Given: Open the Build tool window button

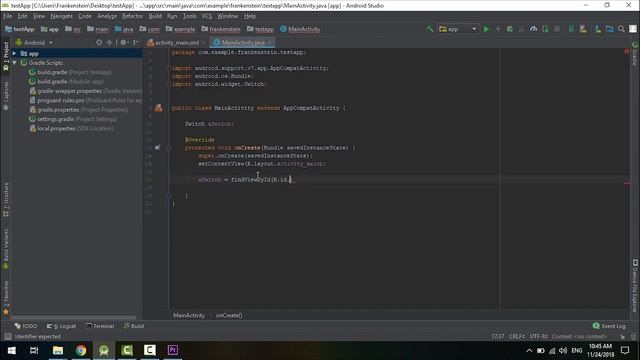Looking at the screenshot, I should pyautogui.click(x=134, y=326).
